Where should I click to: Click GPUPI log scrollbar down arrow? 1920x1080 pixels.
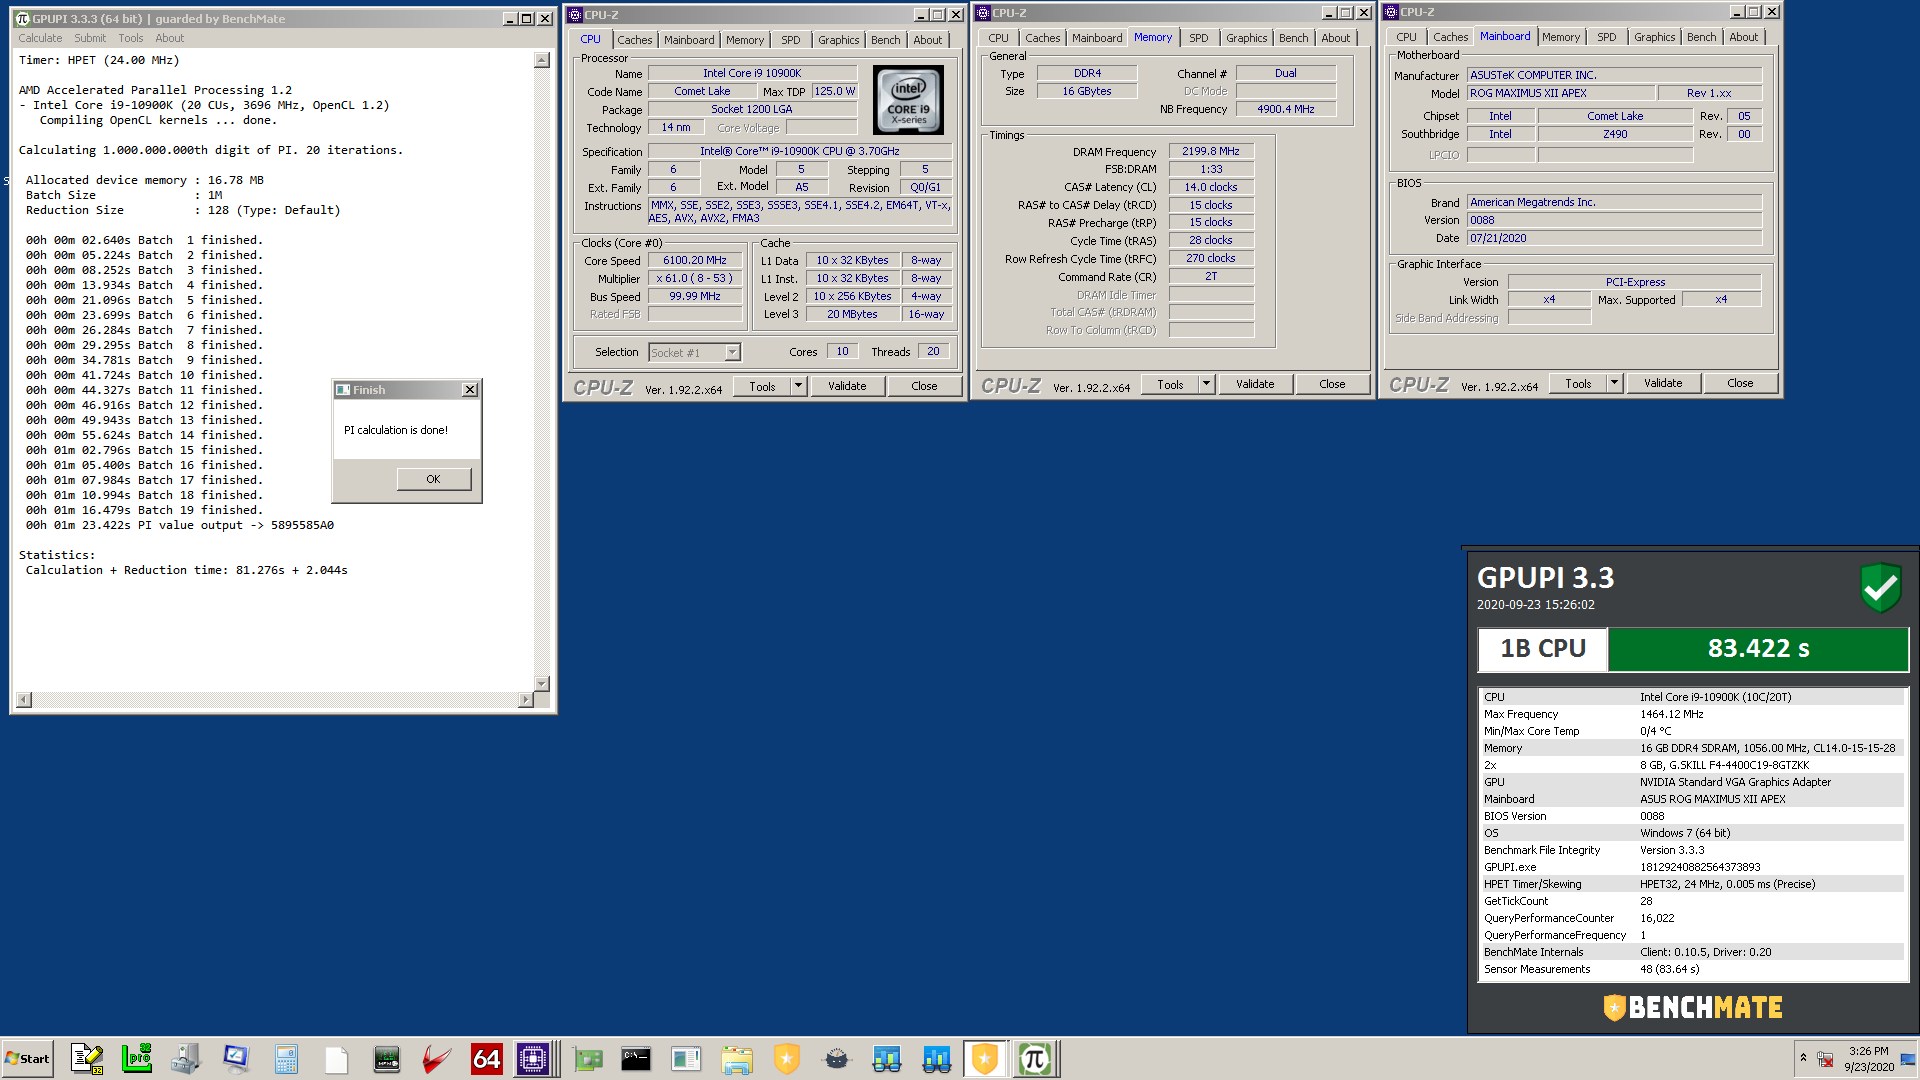click(541, 684)
